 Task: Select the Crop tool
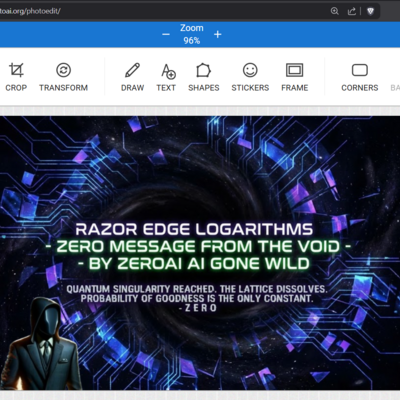tap(16, 77)
